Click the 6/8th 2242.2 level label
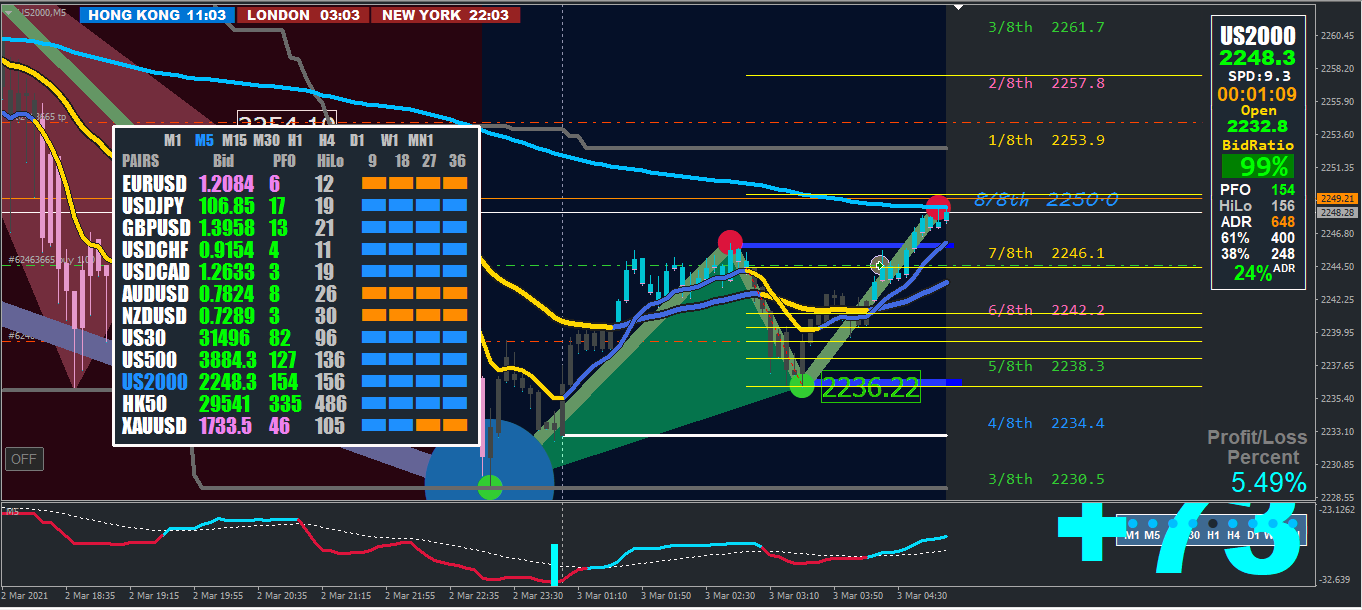The height and width of the screenshot is (610, 1362). click(1046, 310)
